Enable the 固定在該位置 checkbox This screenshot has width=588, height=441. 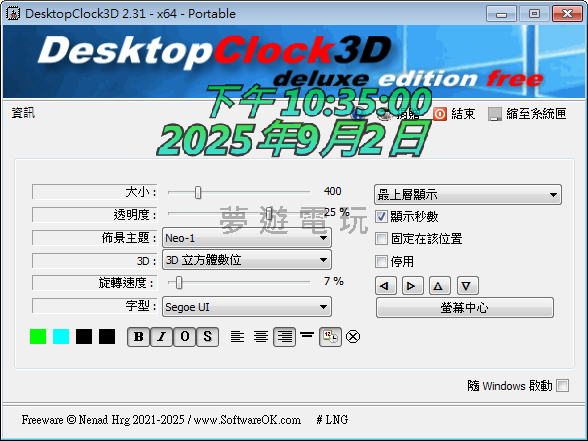point(381,239)
